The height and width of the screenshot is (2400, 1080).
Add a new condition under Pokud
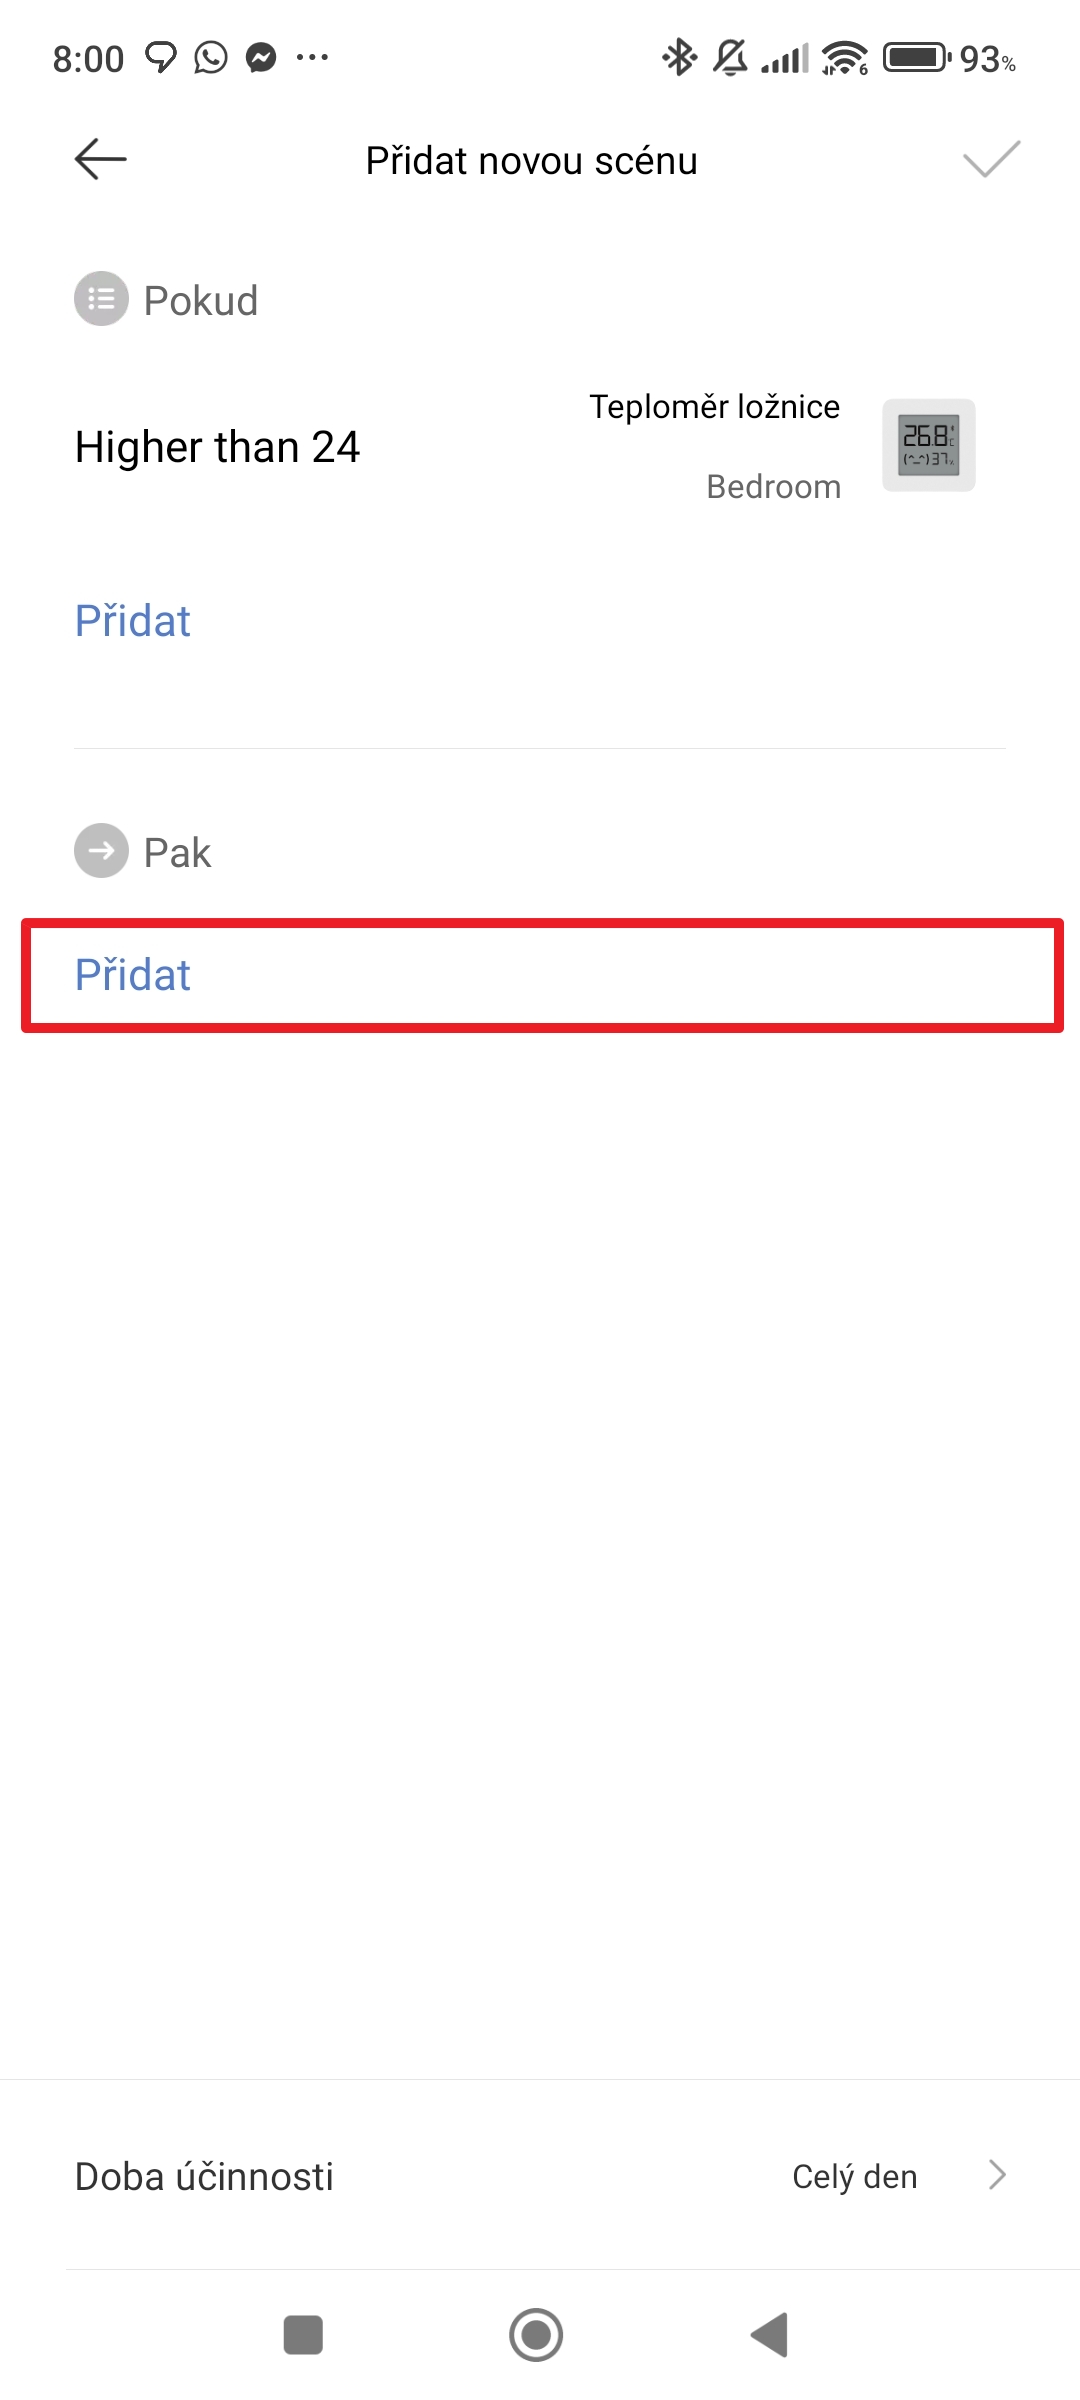(133, 621)
